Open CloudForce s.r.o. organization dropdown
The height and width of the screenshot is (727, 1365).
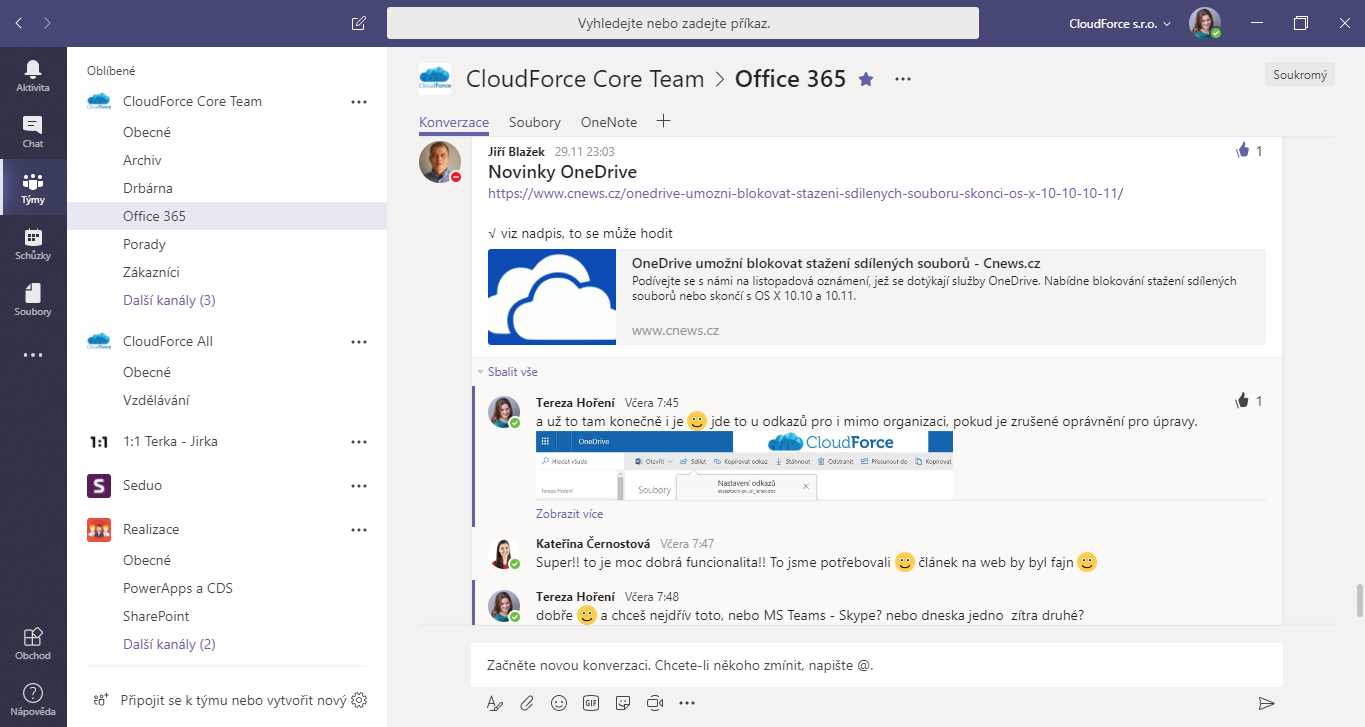(1120, 23)
